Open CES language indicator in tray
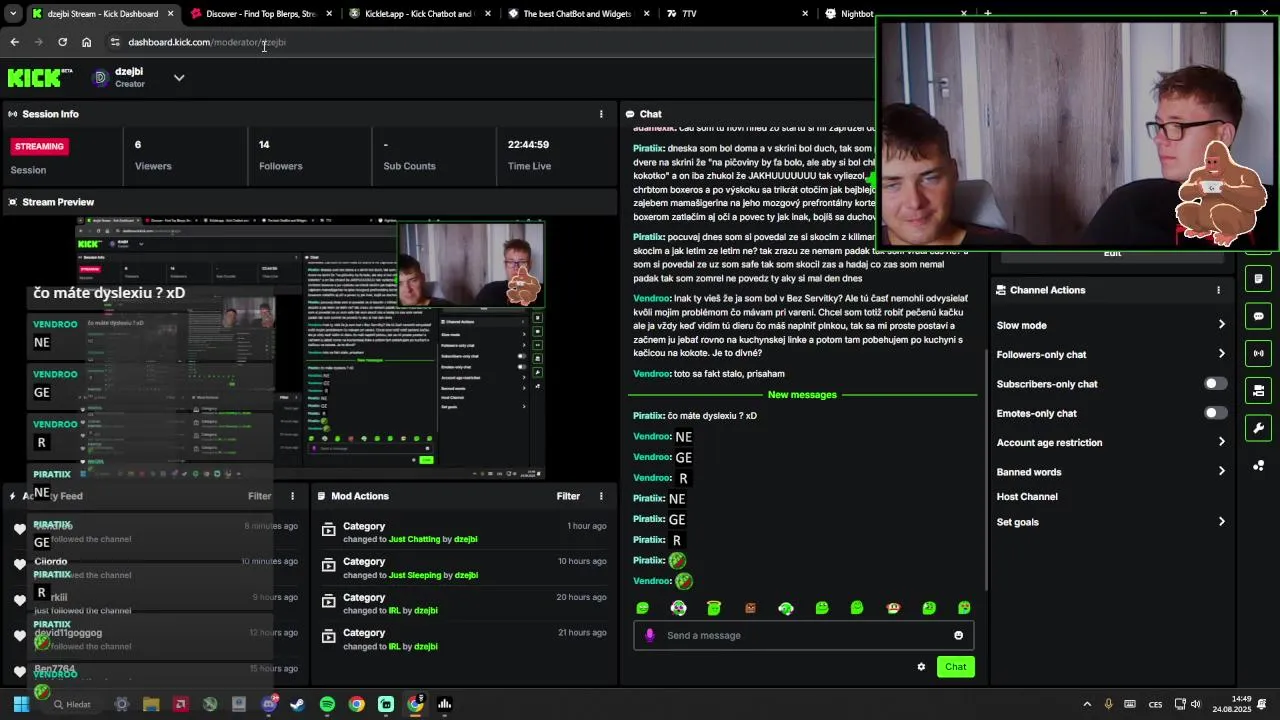The height and width of the screenshot is (720, 1280). pos(1155,704)
